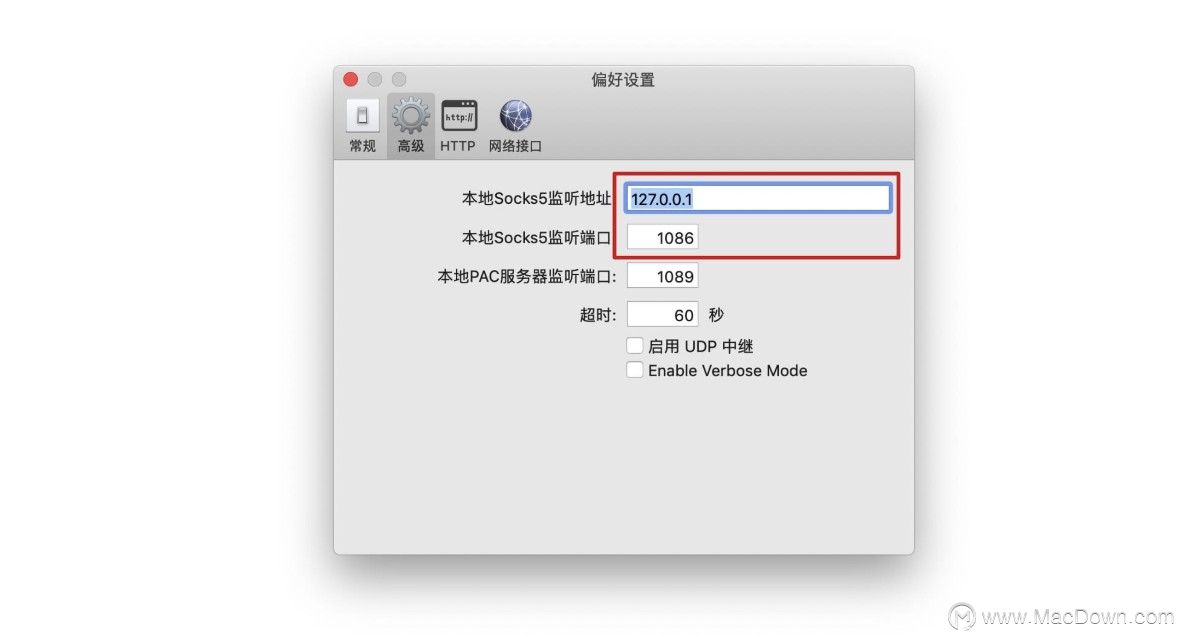
Task: Click the 偏好设置 window title bar
Action: pyautogui.click(x=624, y=79)
